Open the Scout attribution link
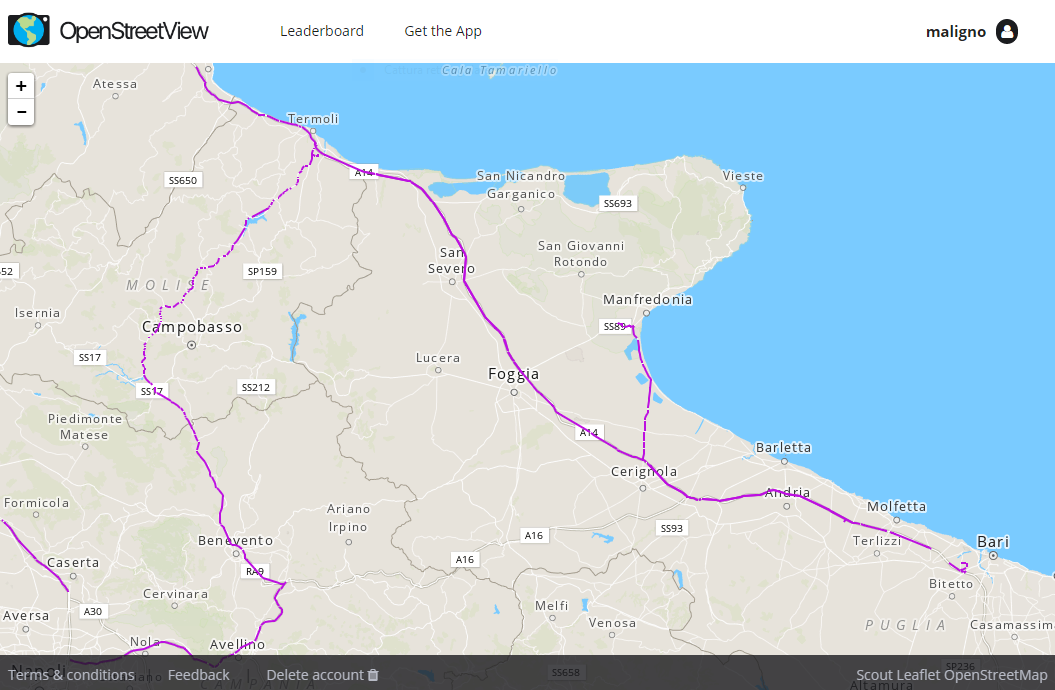Screen dimensions: 1055x690 point(873,675)
